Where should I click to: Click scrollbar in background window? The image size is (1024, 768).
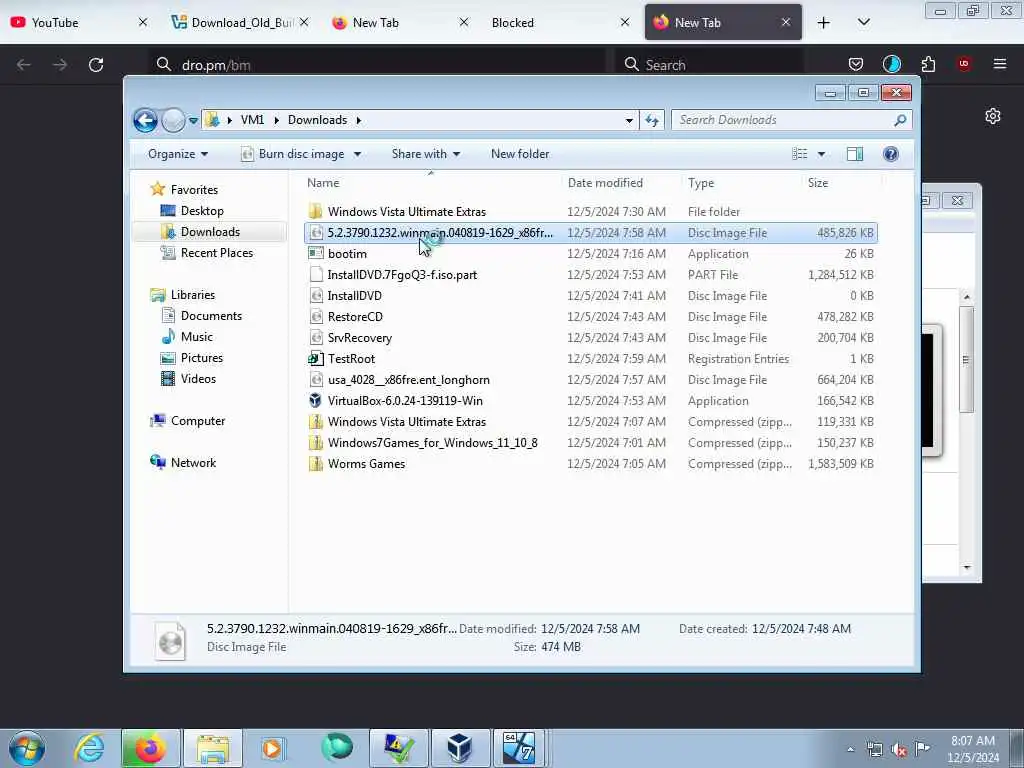[x=967, y=360]
